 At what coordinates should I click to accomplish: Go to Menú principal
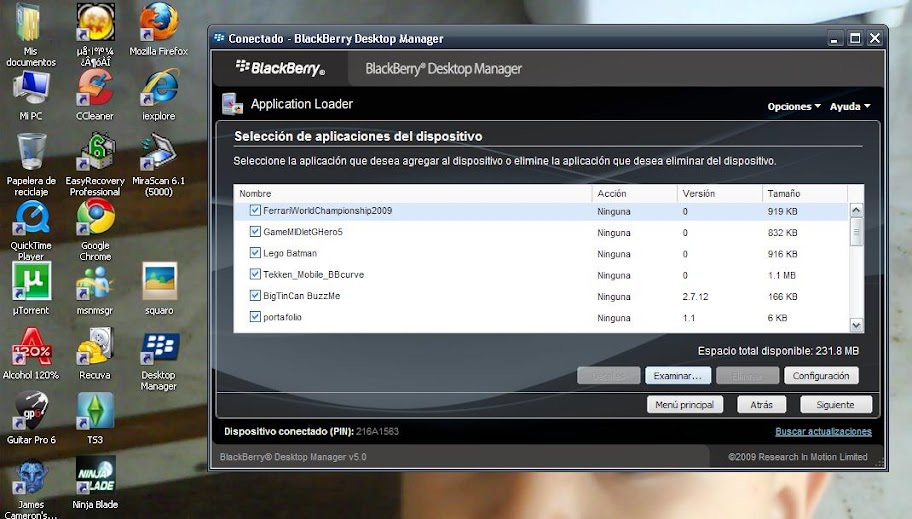(x=685, y=404)
